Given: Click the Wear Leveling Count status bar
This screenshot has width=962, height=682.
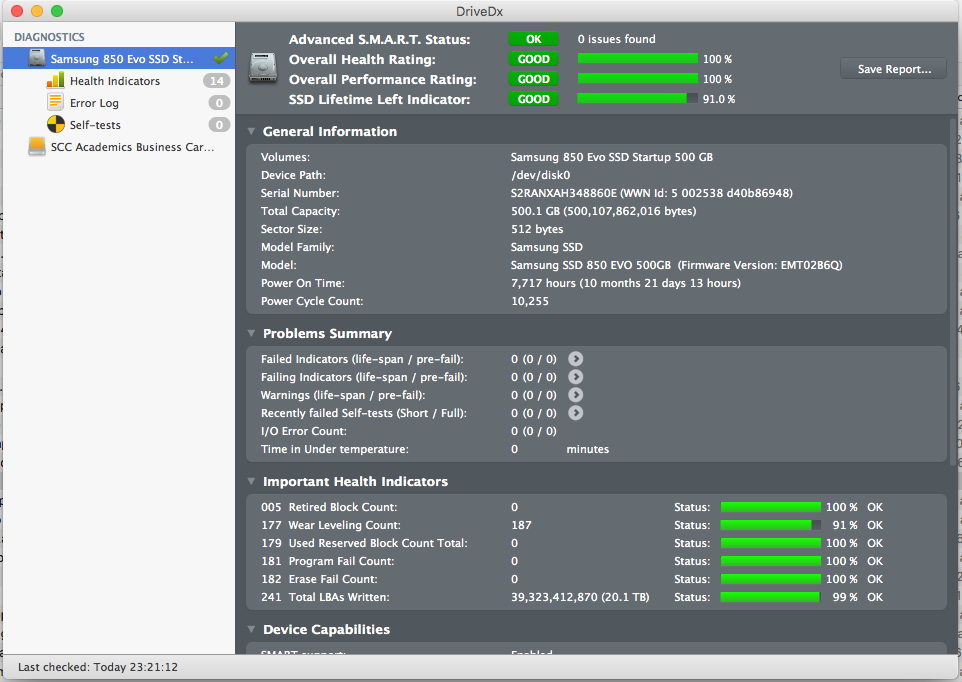Looking at the screenshot, I should tap(771, 525).
